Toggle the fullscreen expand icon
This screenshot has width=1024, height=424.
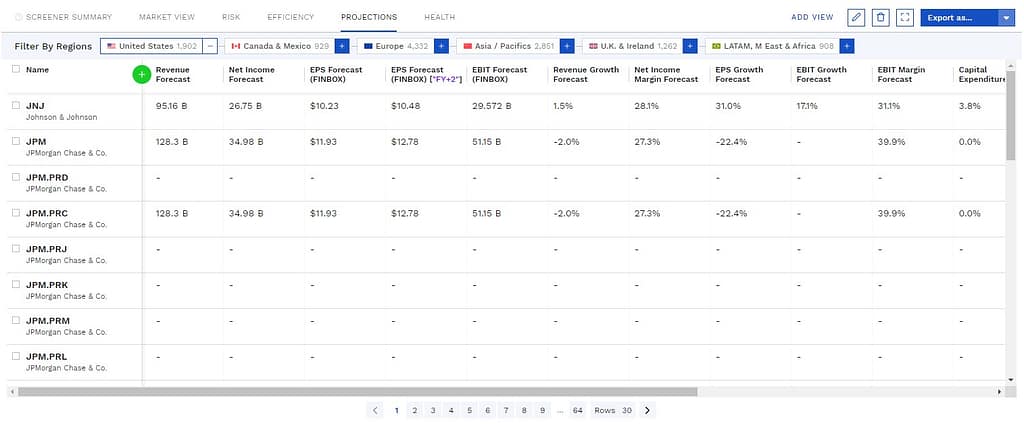904,18
